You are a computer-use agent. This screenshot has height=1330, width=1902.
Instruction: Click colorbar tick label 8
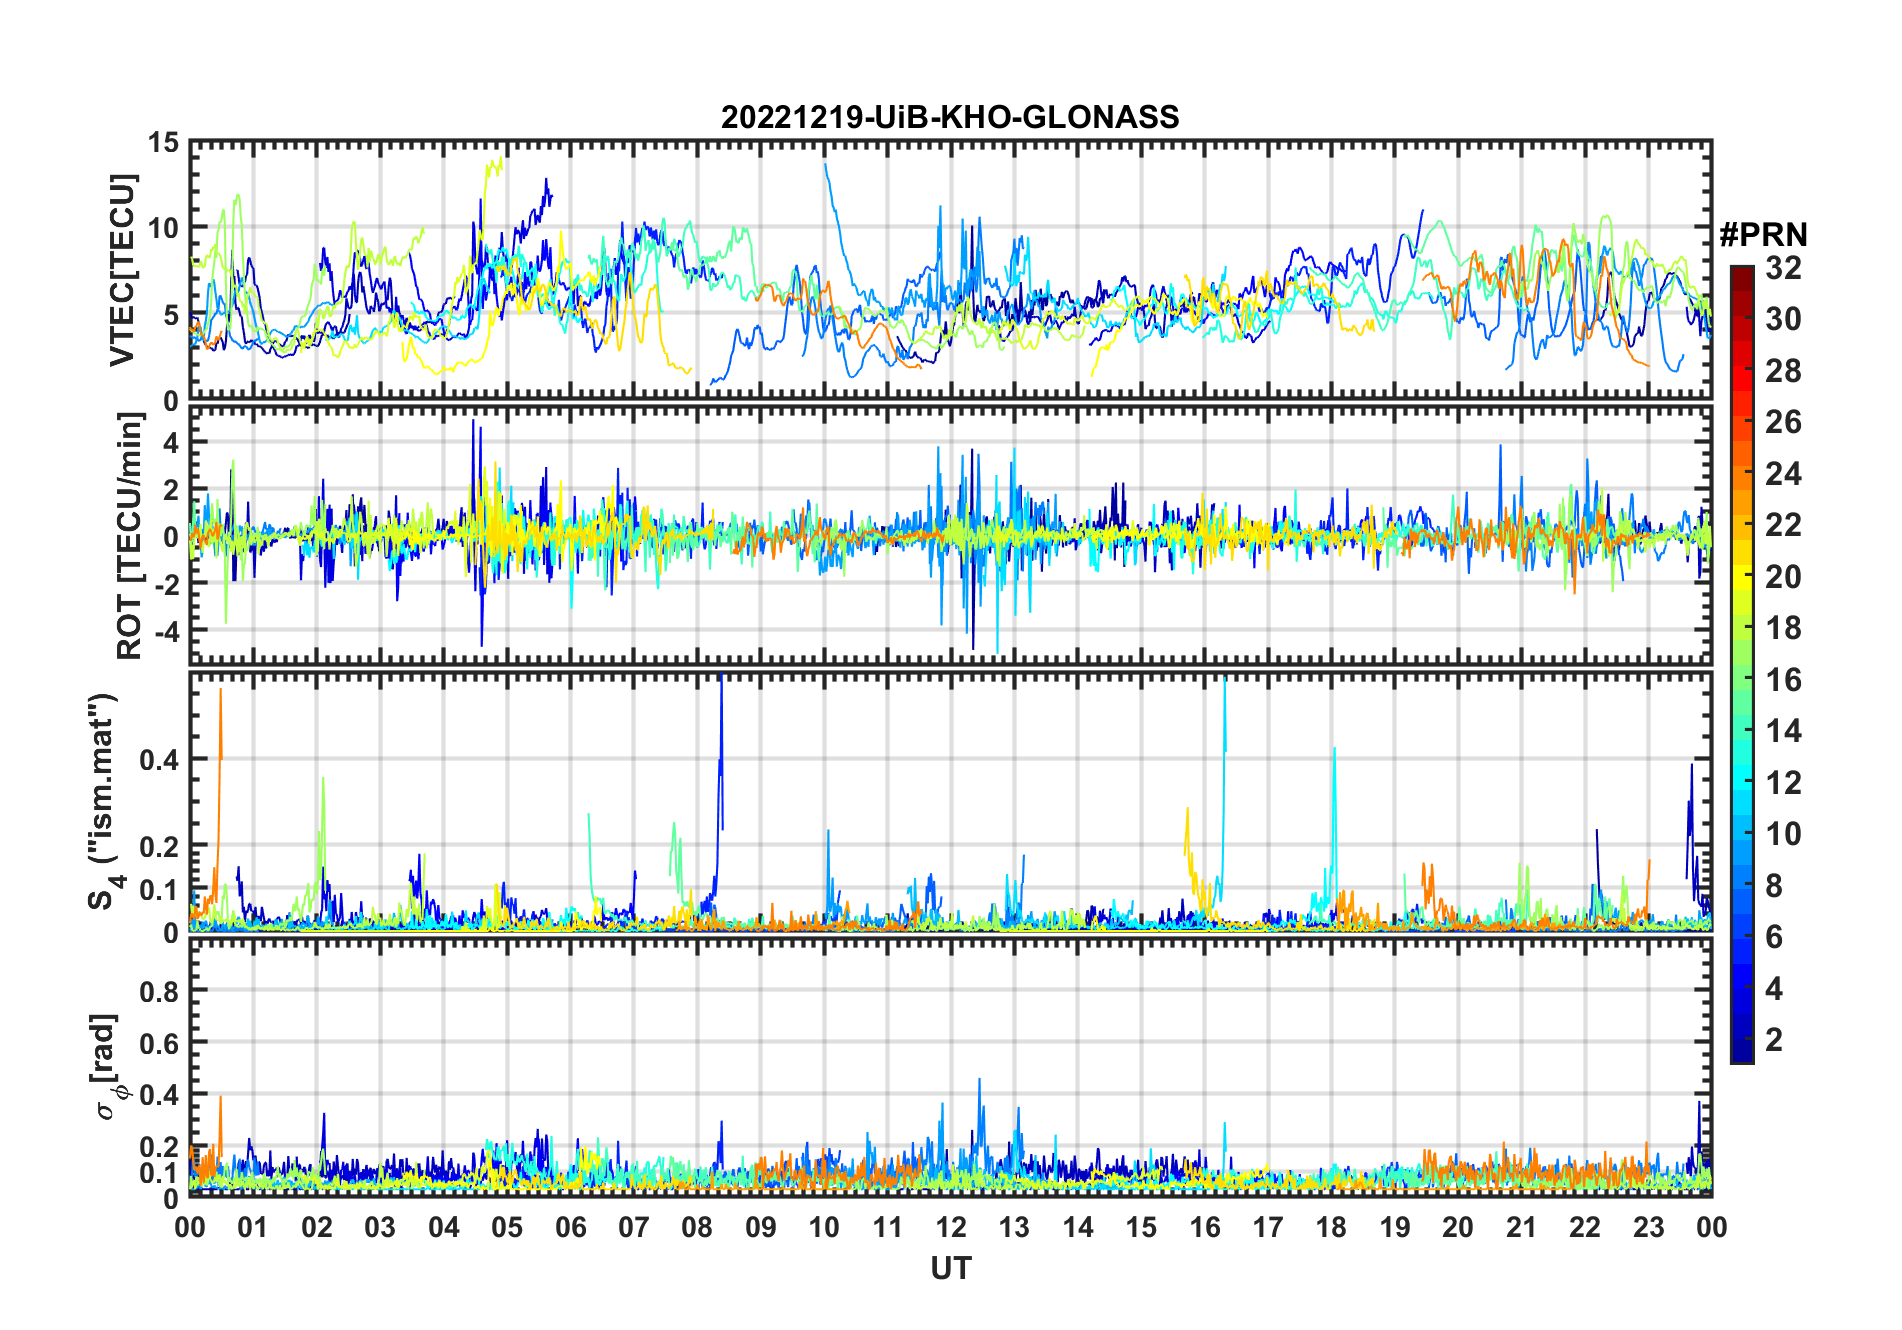coord(1774,886)
